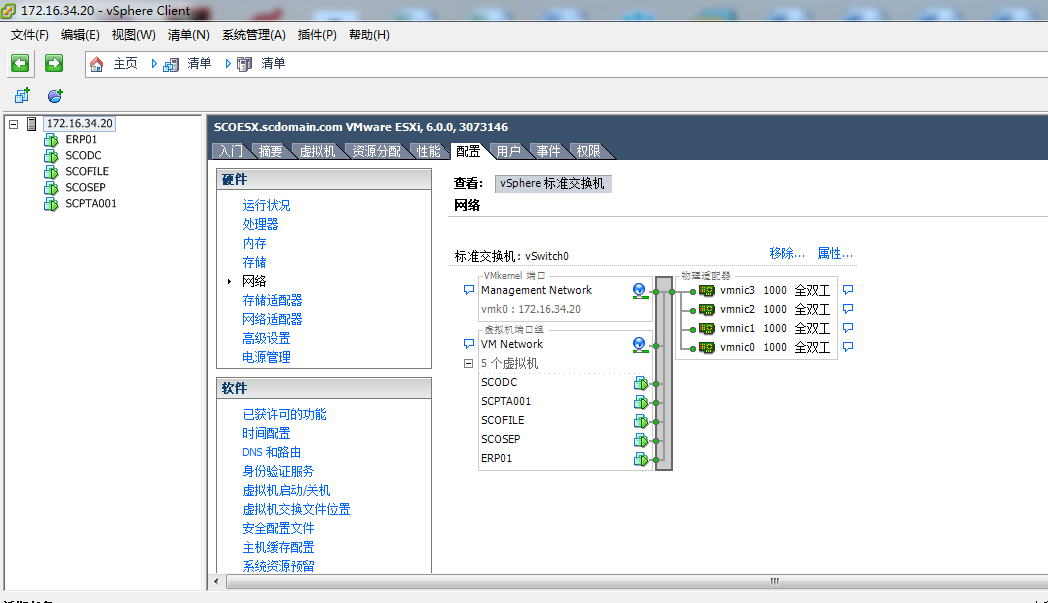The width and height of the screenshot is (1048, 603).
Task: Click the green Back navigation arrow
Action: (20, 63)
